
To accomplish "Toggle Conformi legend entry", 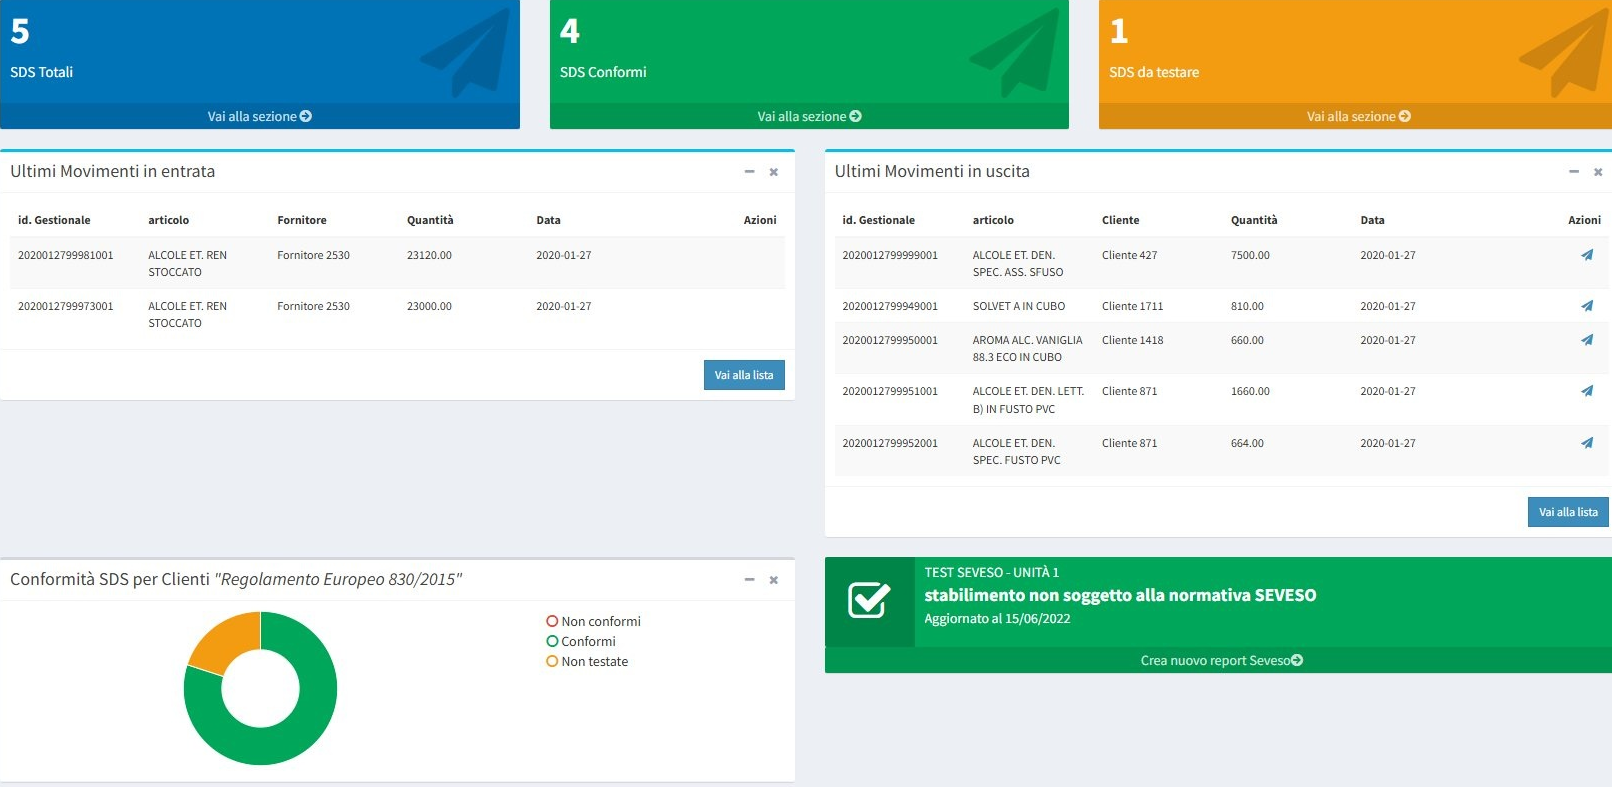I will (x=581, y=641).
